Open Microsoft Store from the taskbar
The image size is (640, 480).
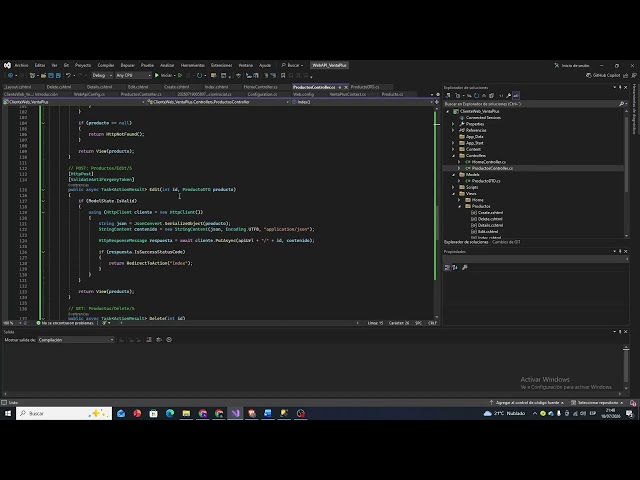click(x=153, y=413)
